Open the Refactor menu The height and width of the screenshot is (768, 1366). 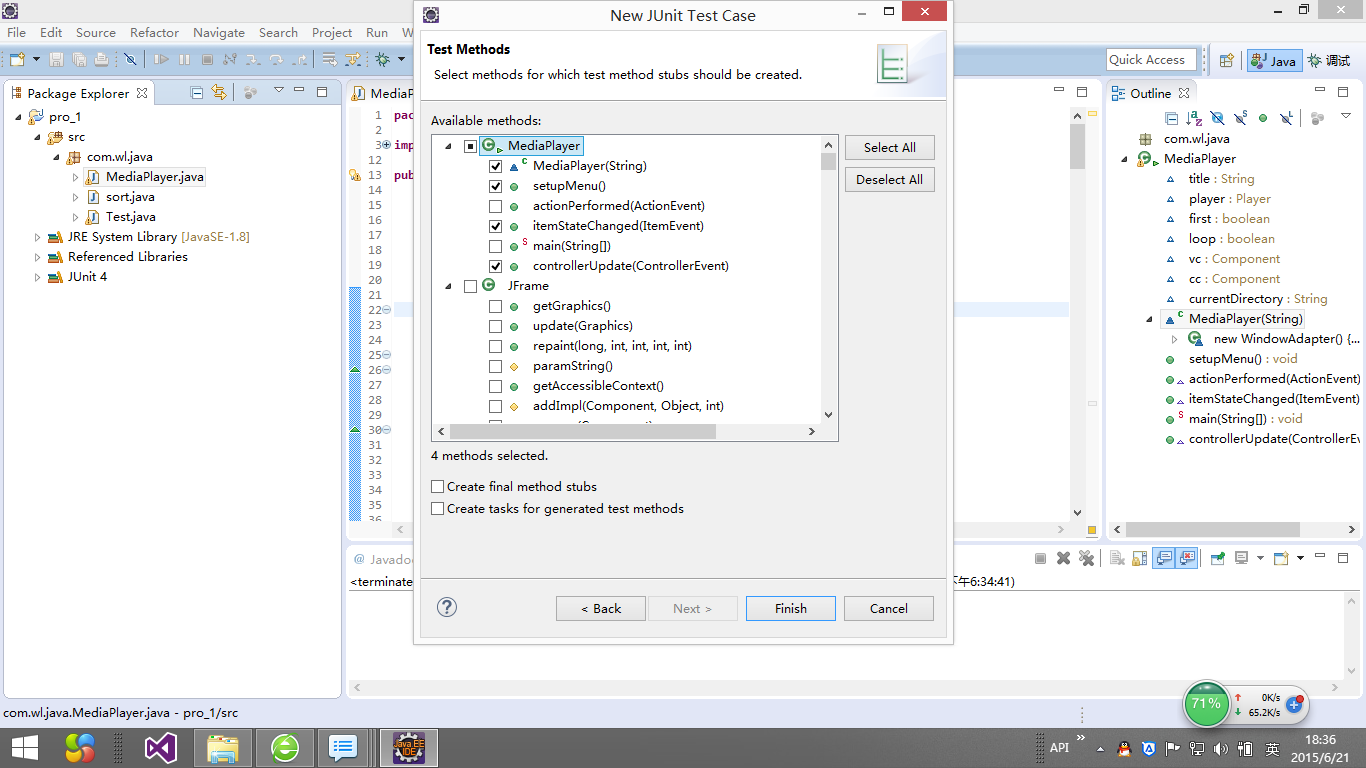click(x=154, y=33)
